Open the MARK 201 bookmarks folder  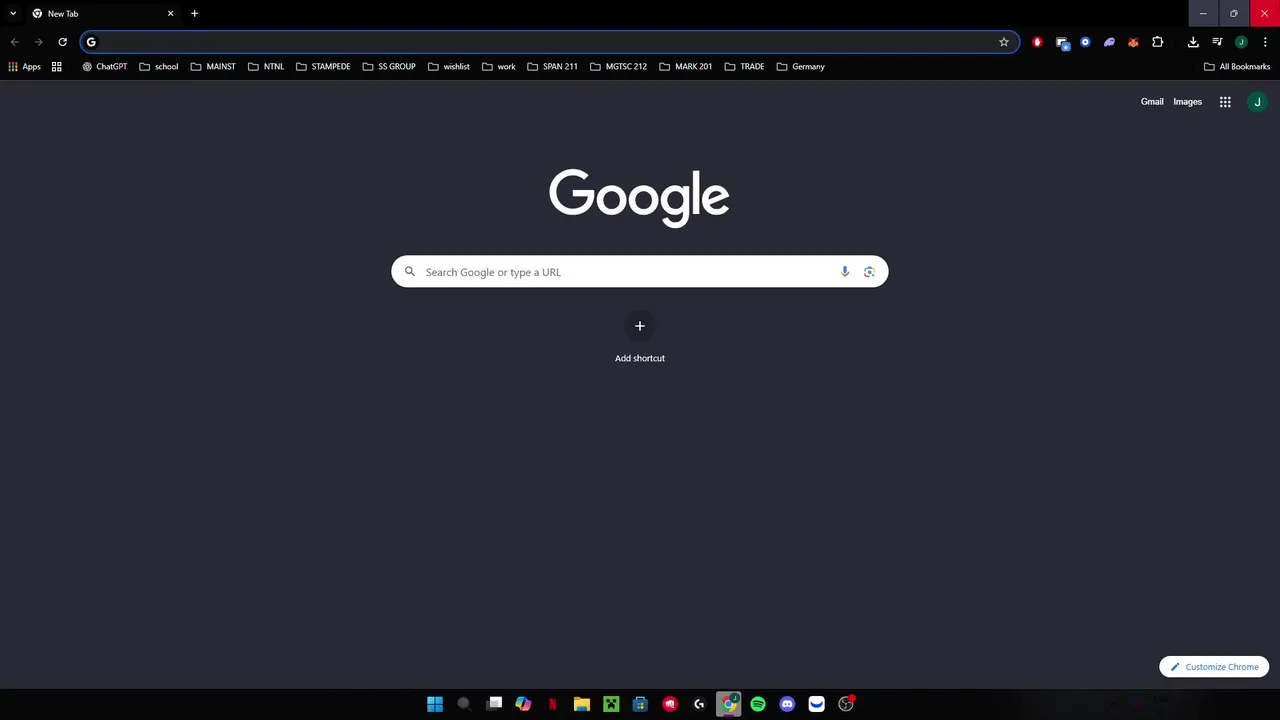pos(686,67)
